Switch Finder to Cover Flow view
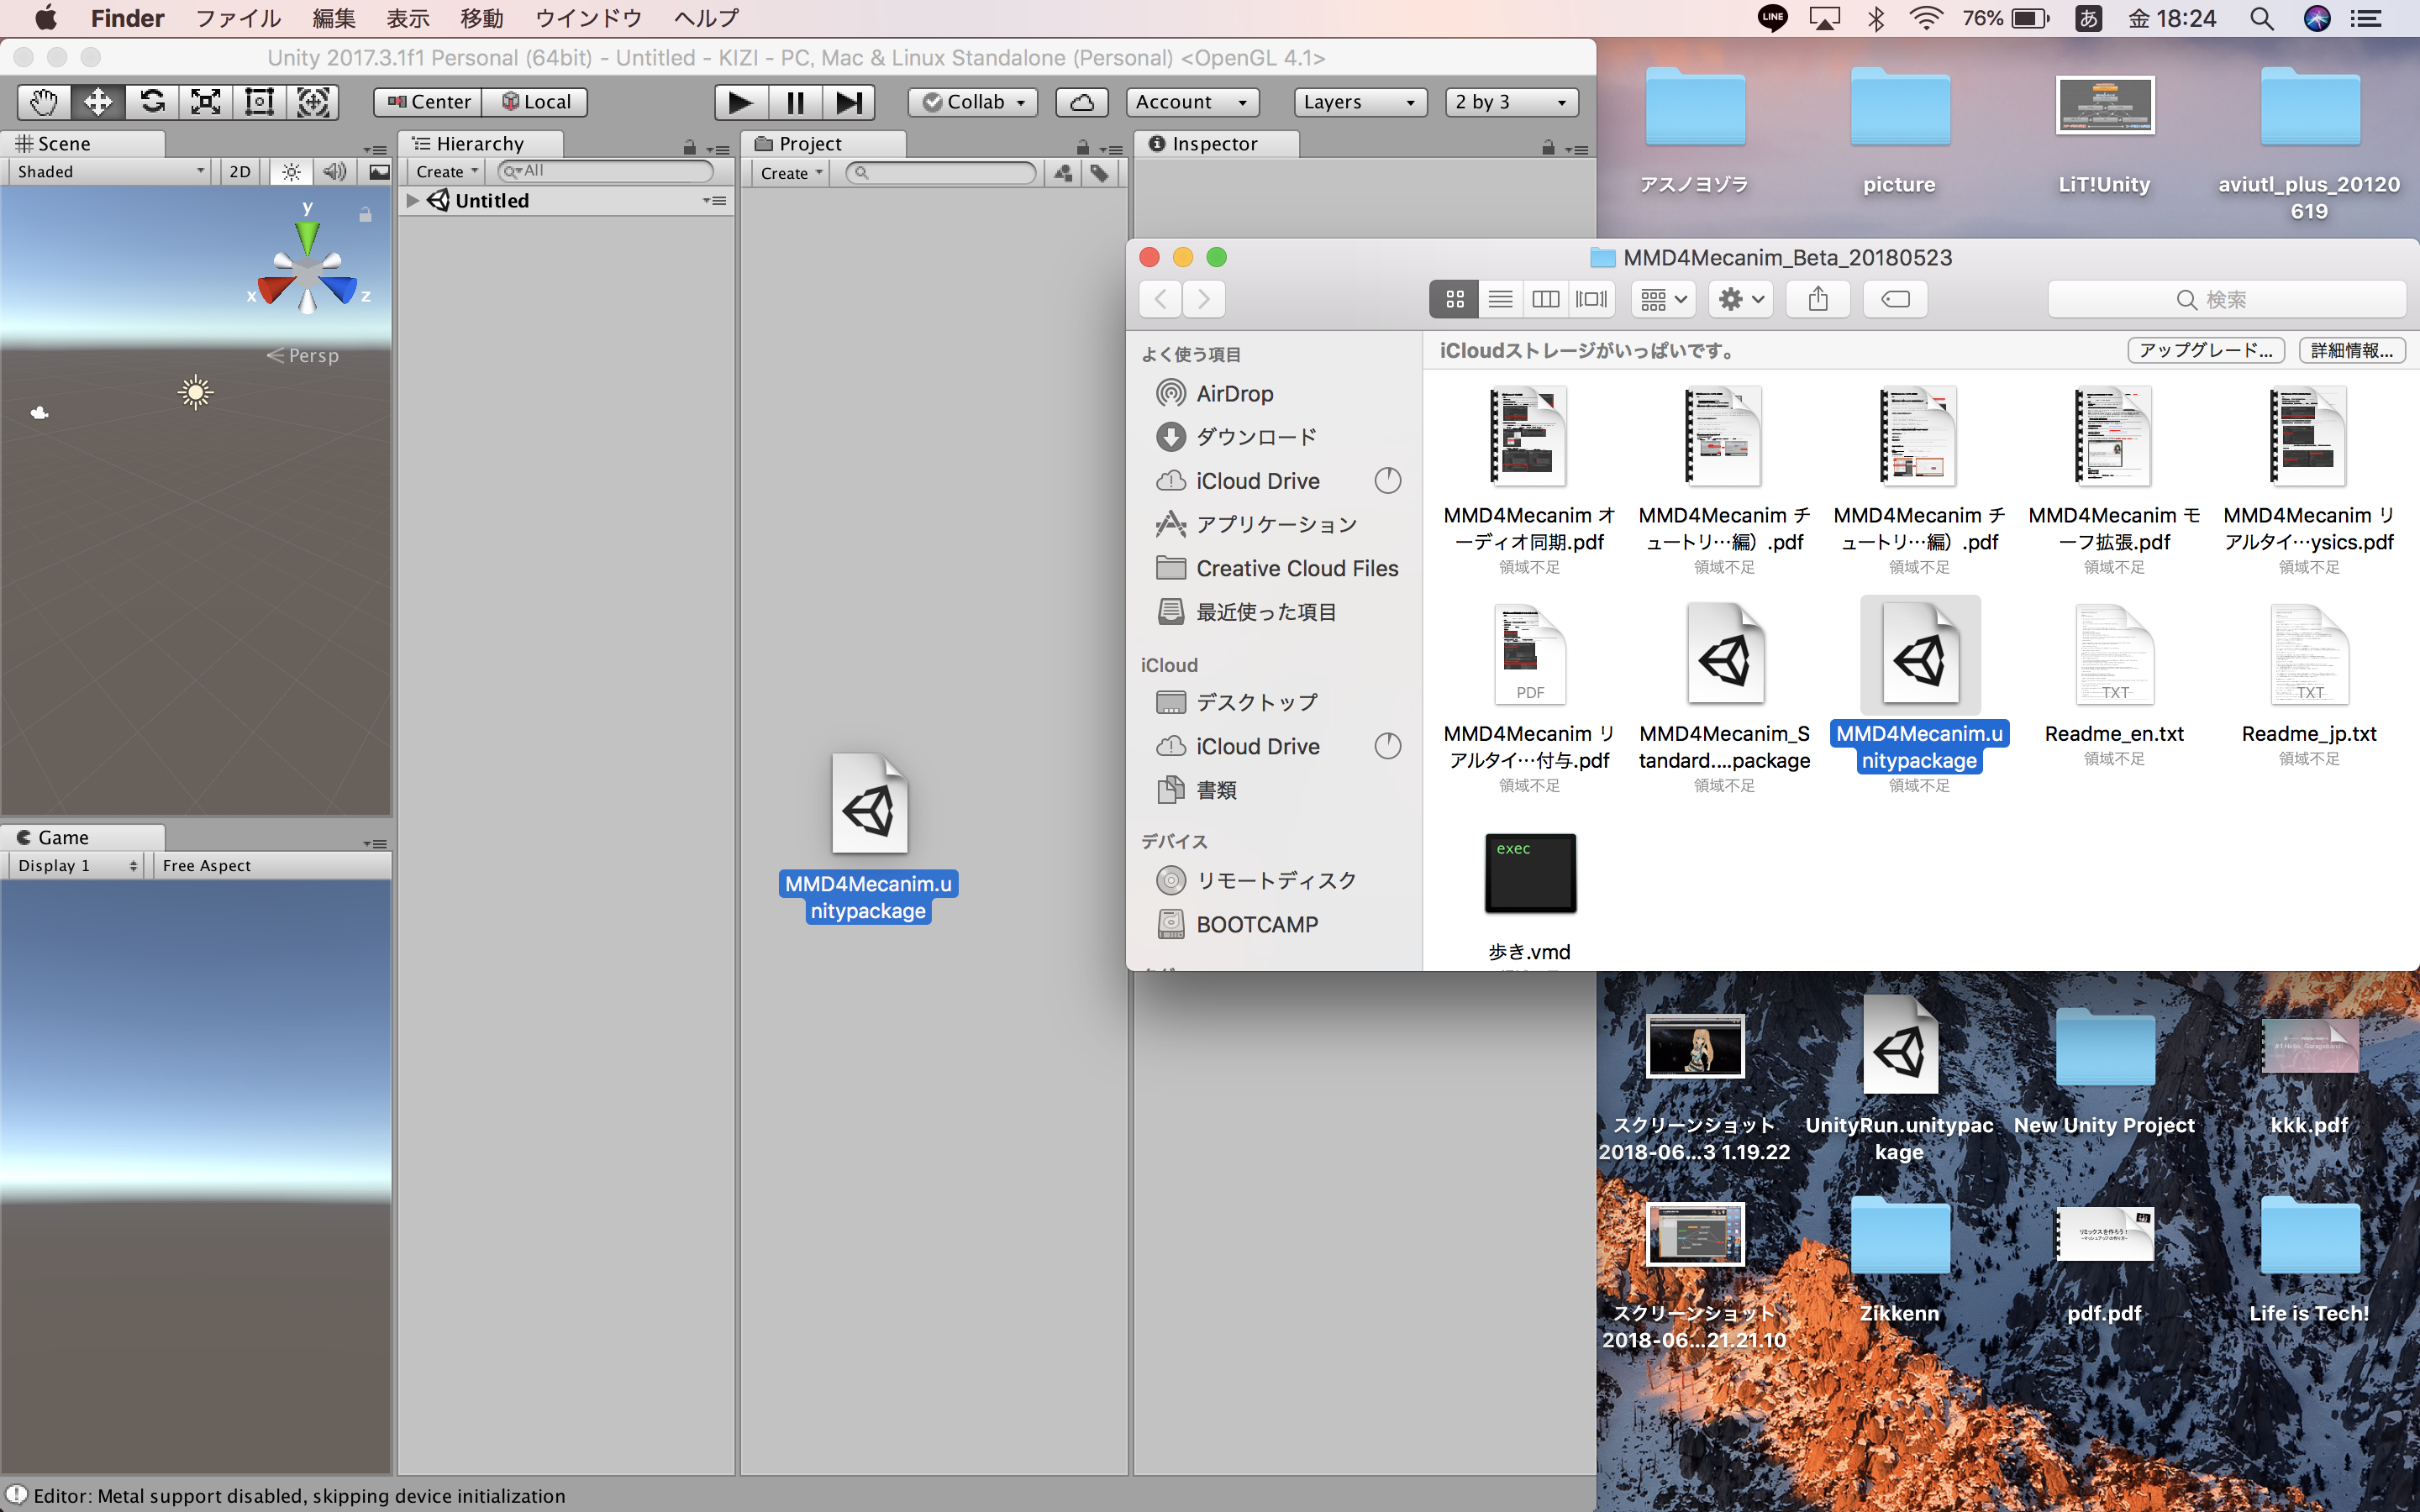This screenshot has height=1512, width=2420. 1591,299
